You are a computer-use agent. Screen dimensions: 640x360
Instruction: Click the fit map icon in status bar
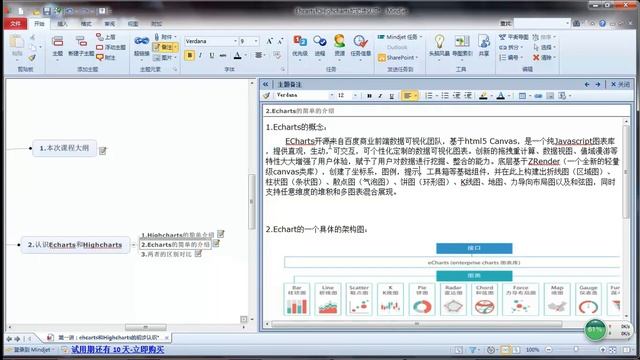tap(612, 350)
